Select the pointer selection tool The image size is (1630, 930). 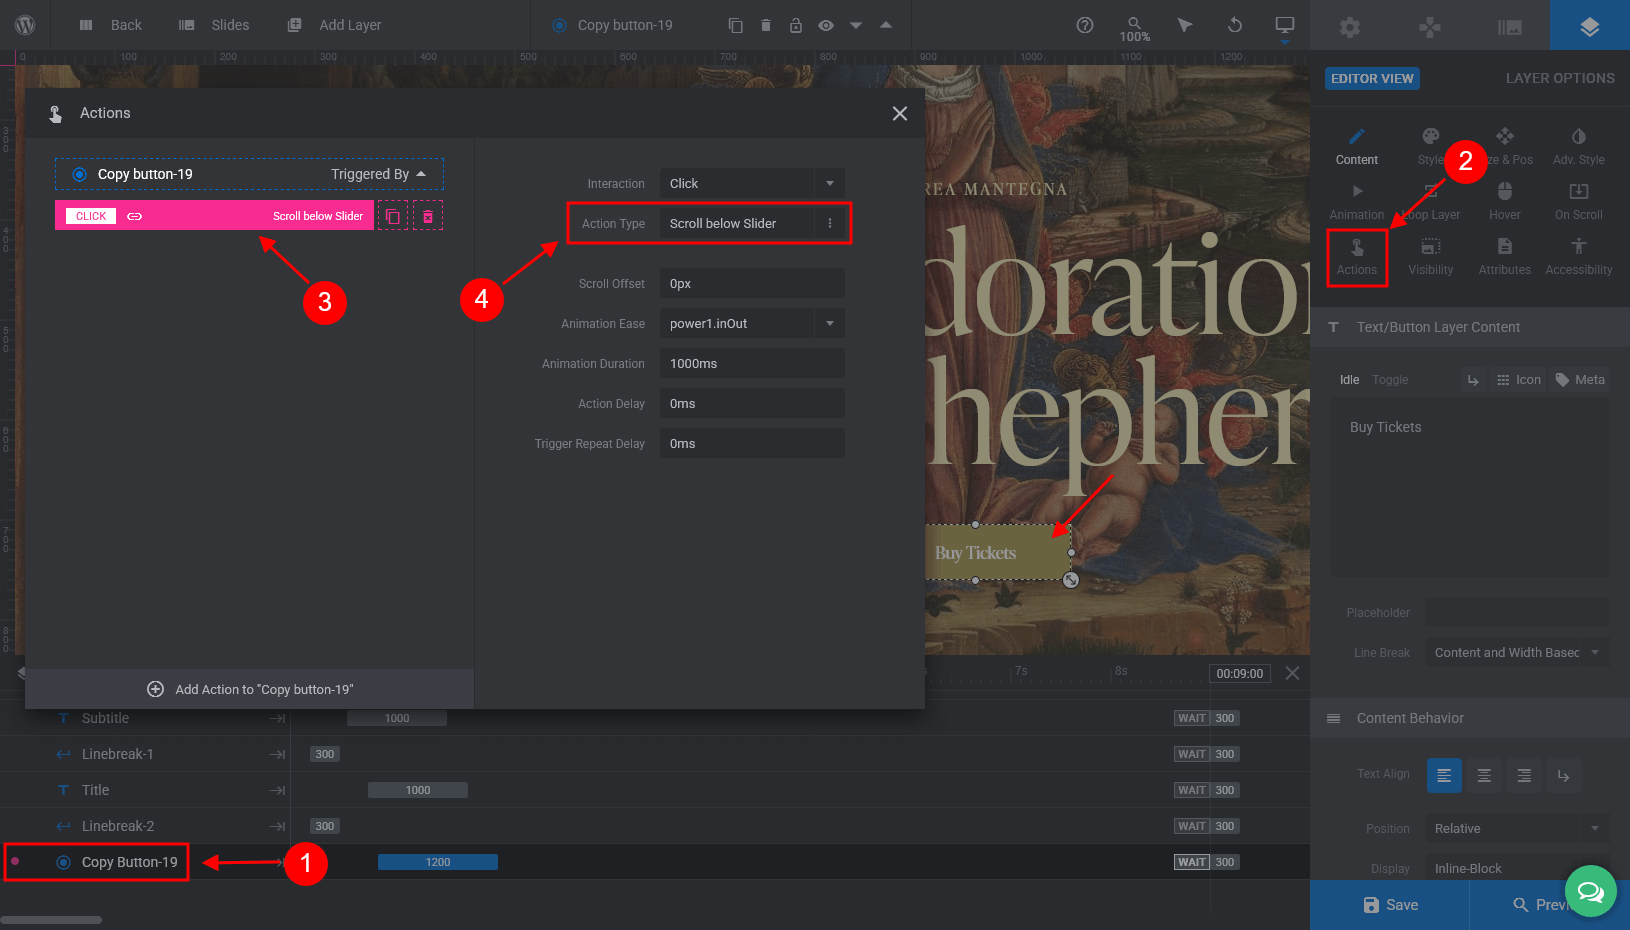click(x=1185, y=25)
